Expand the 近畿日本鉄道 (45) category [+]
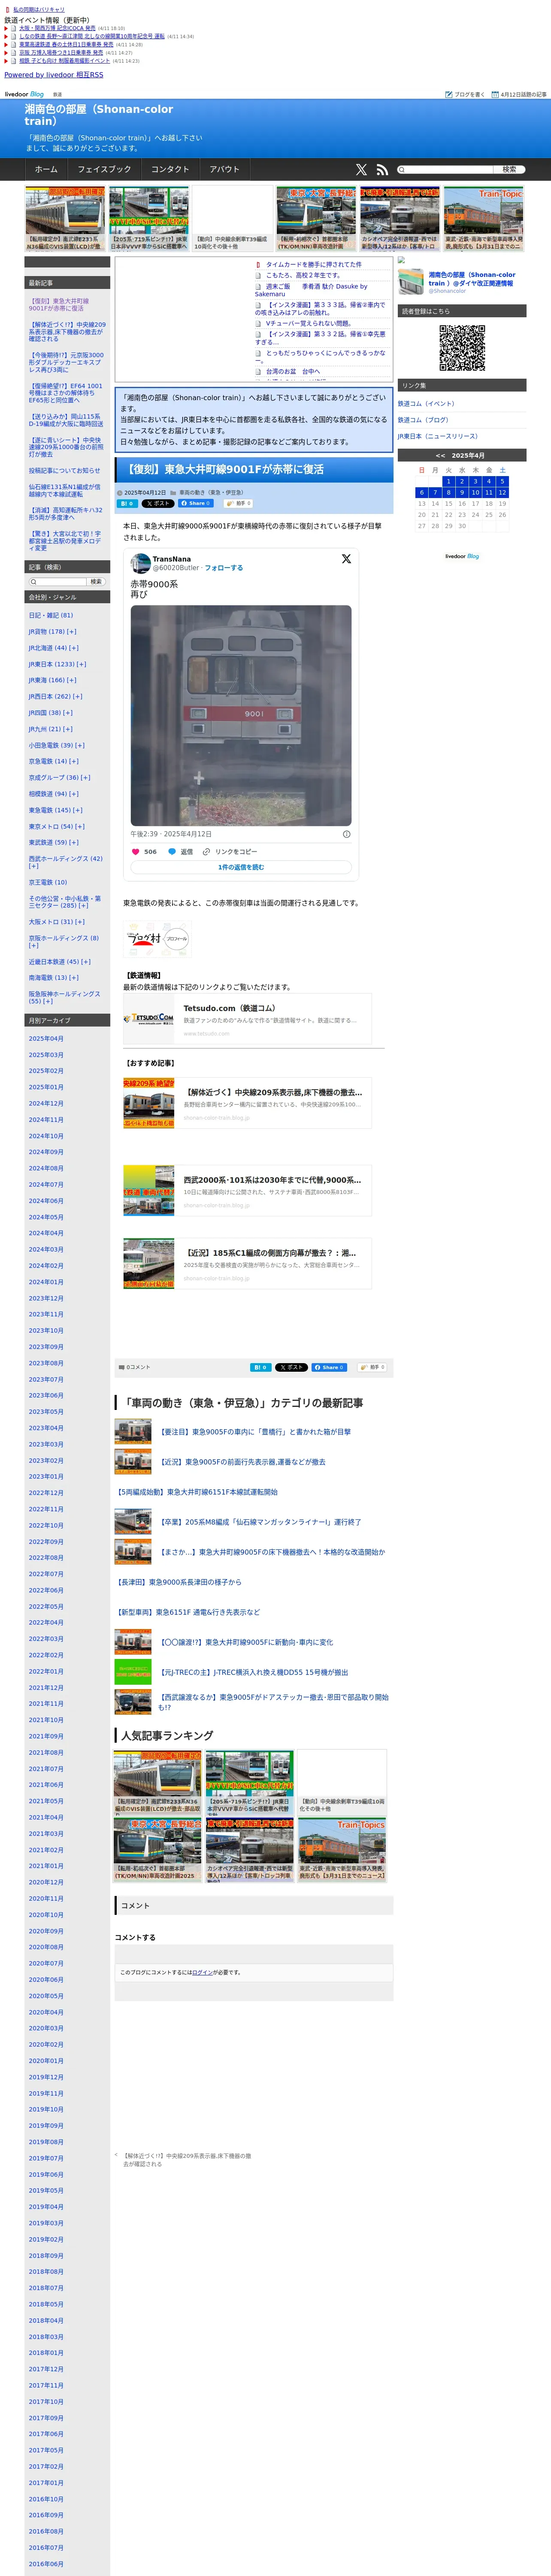The width and height of the screenshot is (551, 2576). point(85,962)
